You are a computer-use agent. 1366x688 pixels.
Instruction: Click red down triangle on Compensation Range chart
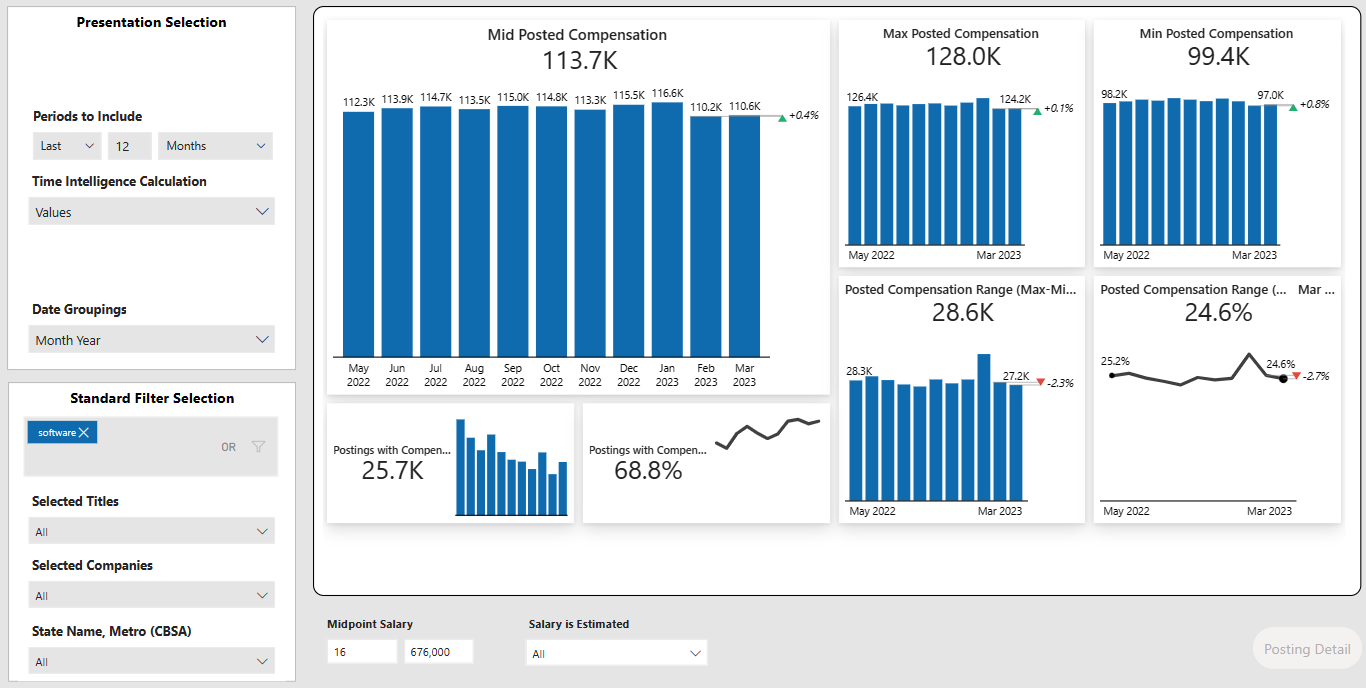tap(1040, 382)
